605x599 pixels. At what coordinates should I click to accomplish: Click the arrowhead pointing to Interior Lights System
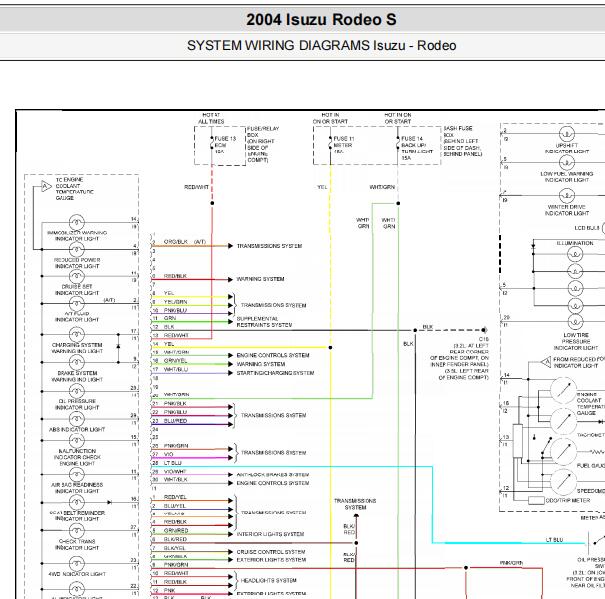pos(230,534)
